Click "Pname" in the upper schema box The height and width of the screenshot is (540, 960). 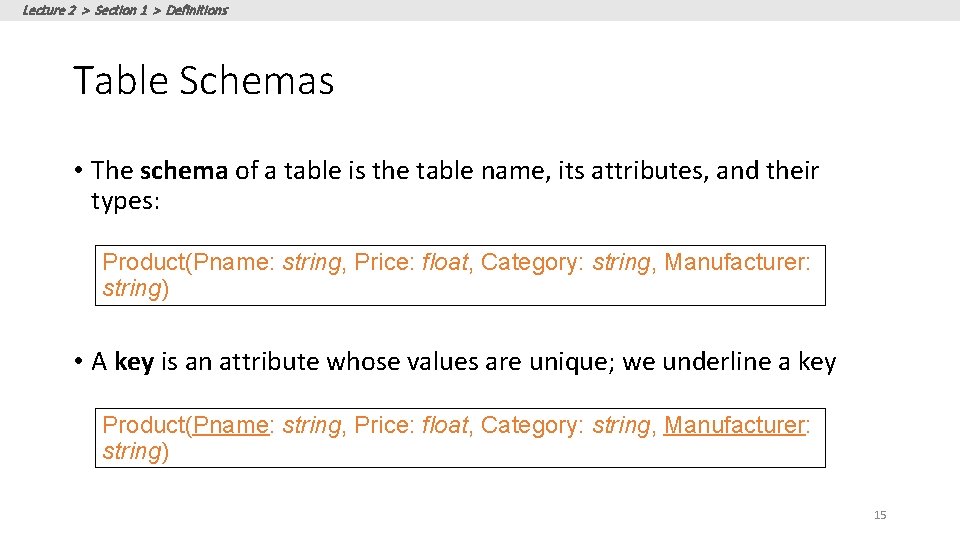231,263
